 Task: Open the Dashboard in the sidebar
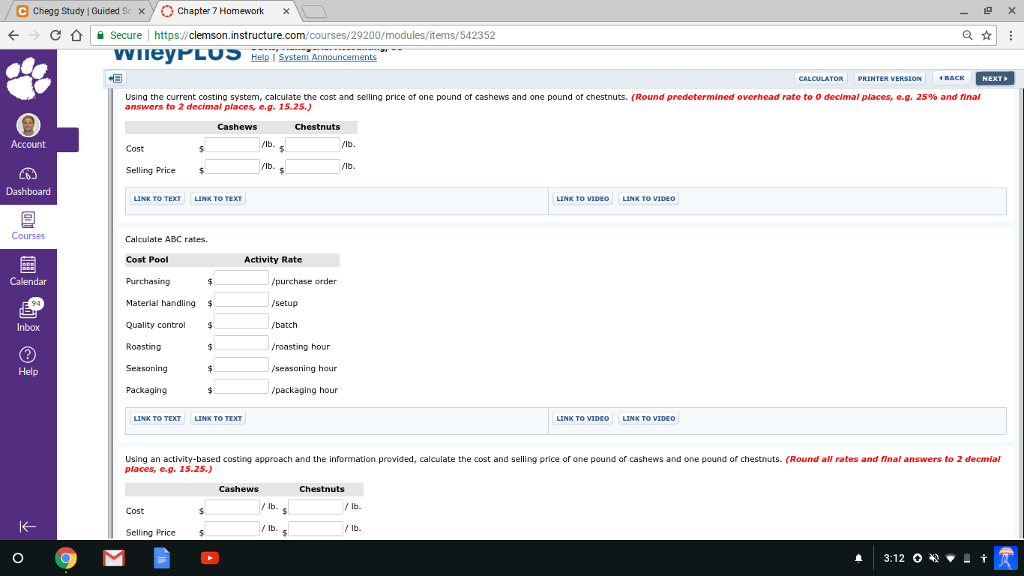coord(28,182)
